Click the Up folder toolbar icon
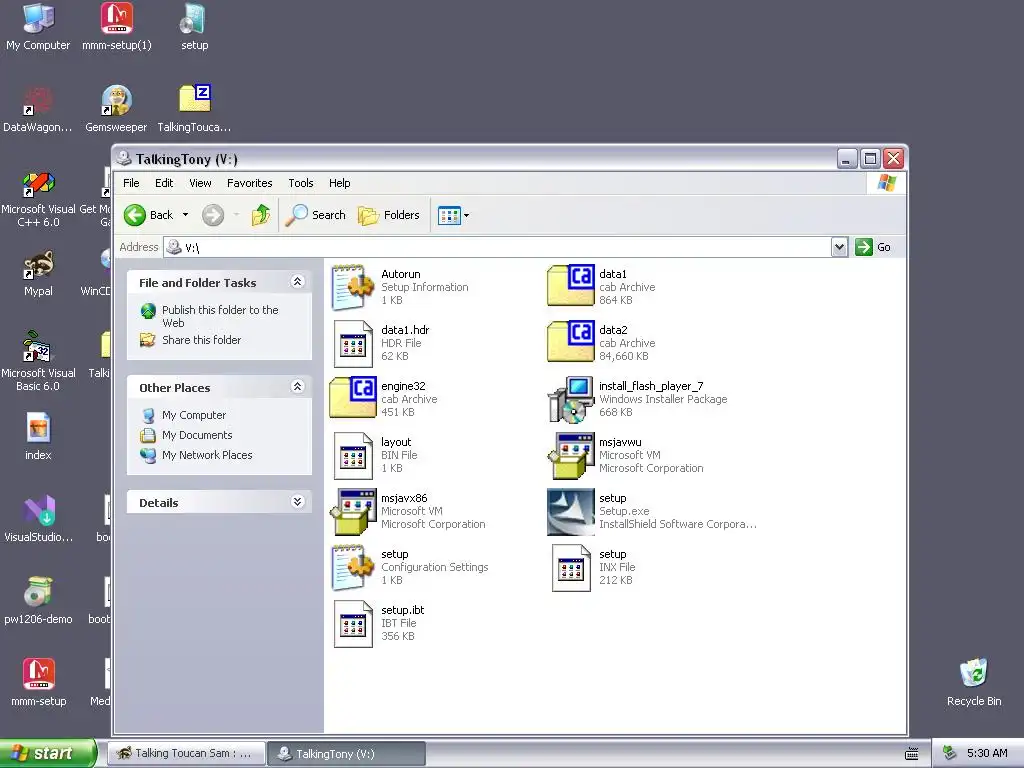This screenshot has width=1024, height=768. (x=261, y=215)
